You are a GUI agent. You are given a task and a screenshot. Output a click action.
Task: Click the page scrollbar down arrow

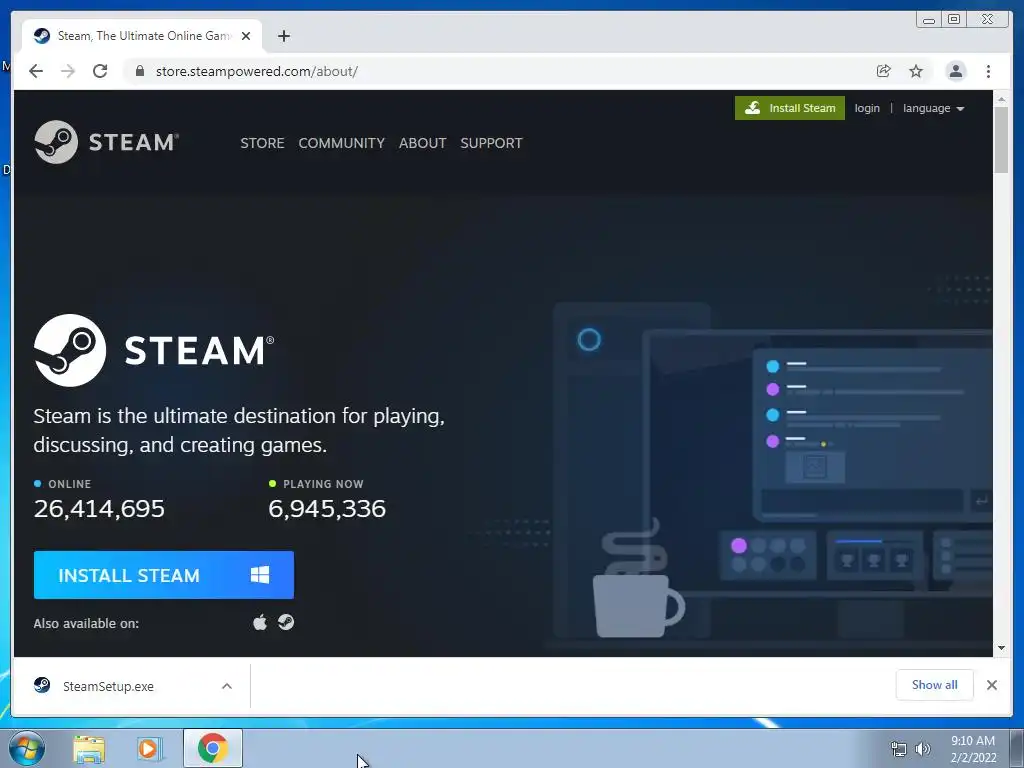(1001, 648)
